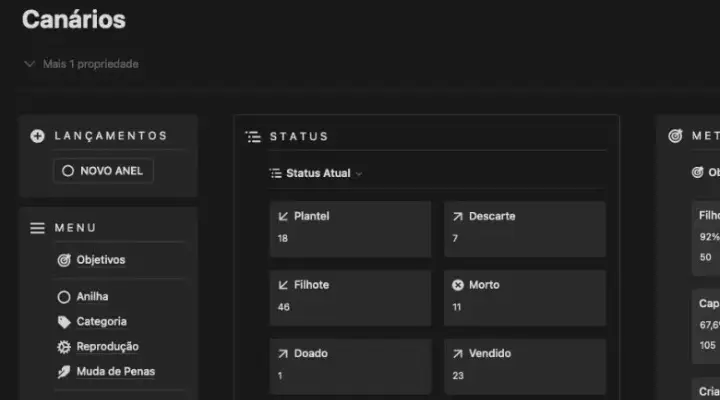720x400 pixels.
Task: Open the Objetivos menu link
Action: click(100, 260)
